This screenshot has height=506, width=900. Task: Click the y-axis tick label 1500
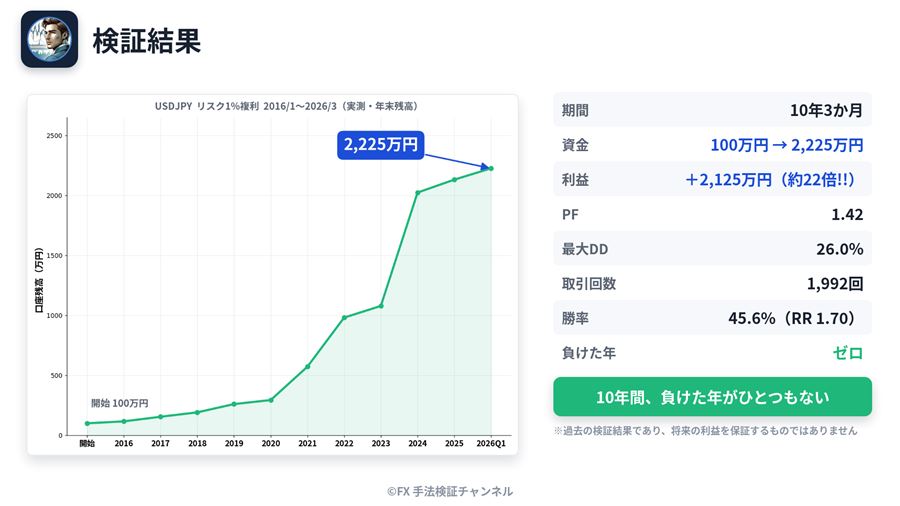(55, 256)
